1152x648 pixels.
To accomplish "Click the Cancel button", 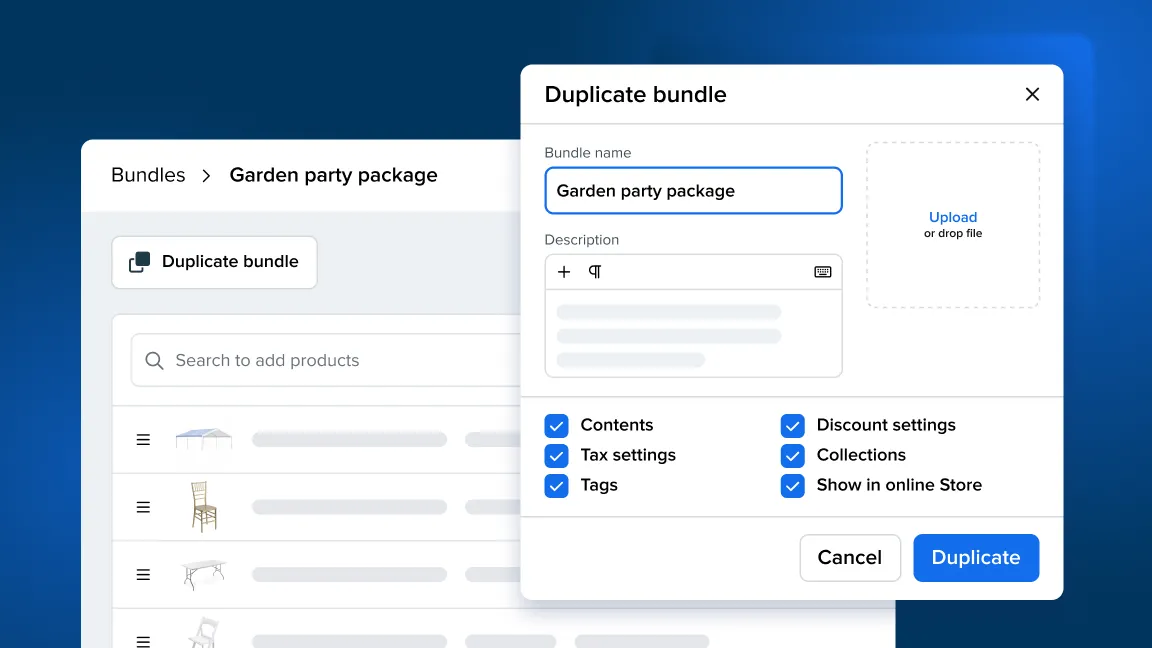I will tap(850, 558).
